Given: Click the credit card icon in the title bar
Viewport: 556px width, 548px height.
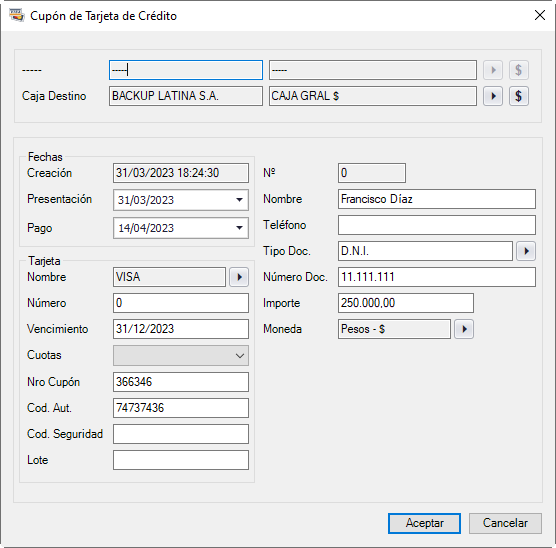Looking at the screenshot, I should point(17,16).
